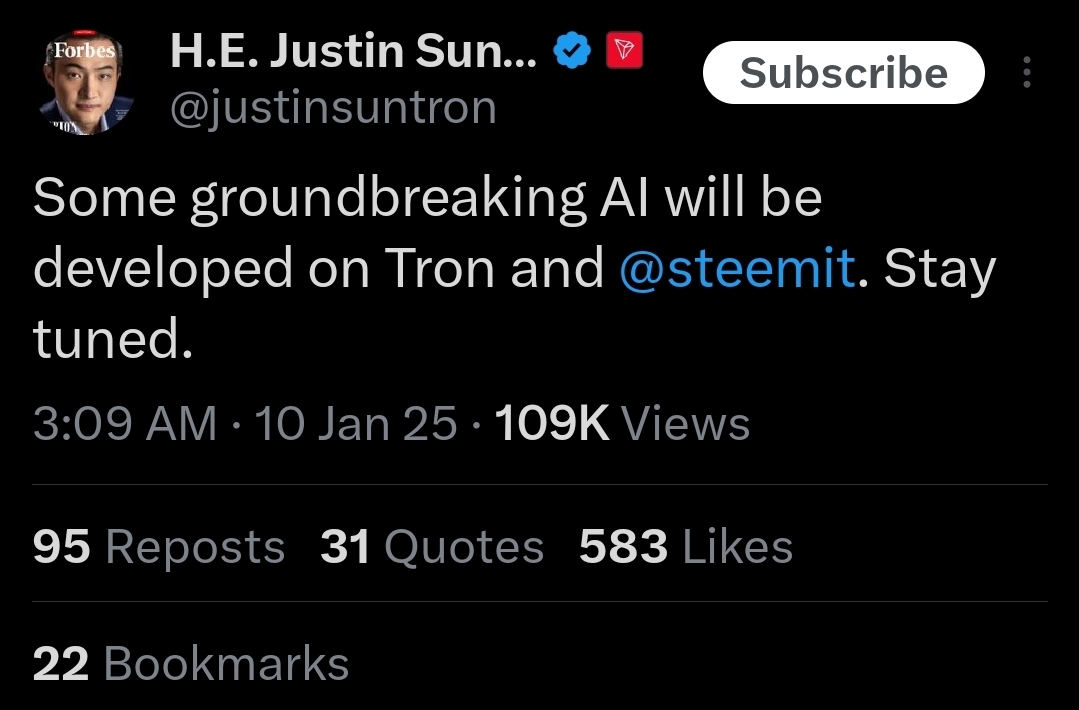Click the word Reposts
The width and height of the screenshot is (1079, 710).
tap(195, 548)
